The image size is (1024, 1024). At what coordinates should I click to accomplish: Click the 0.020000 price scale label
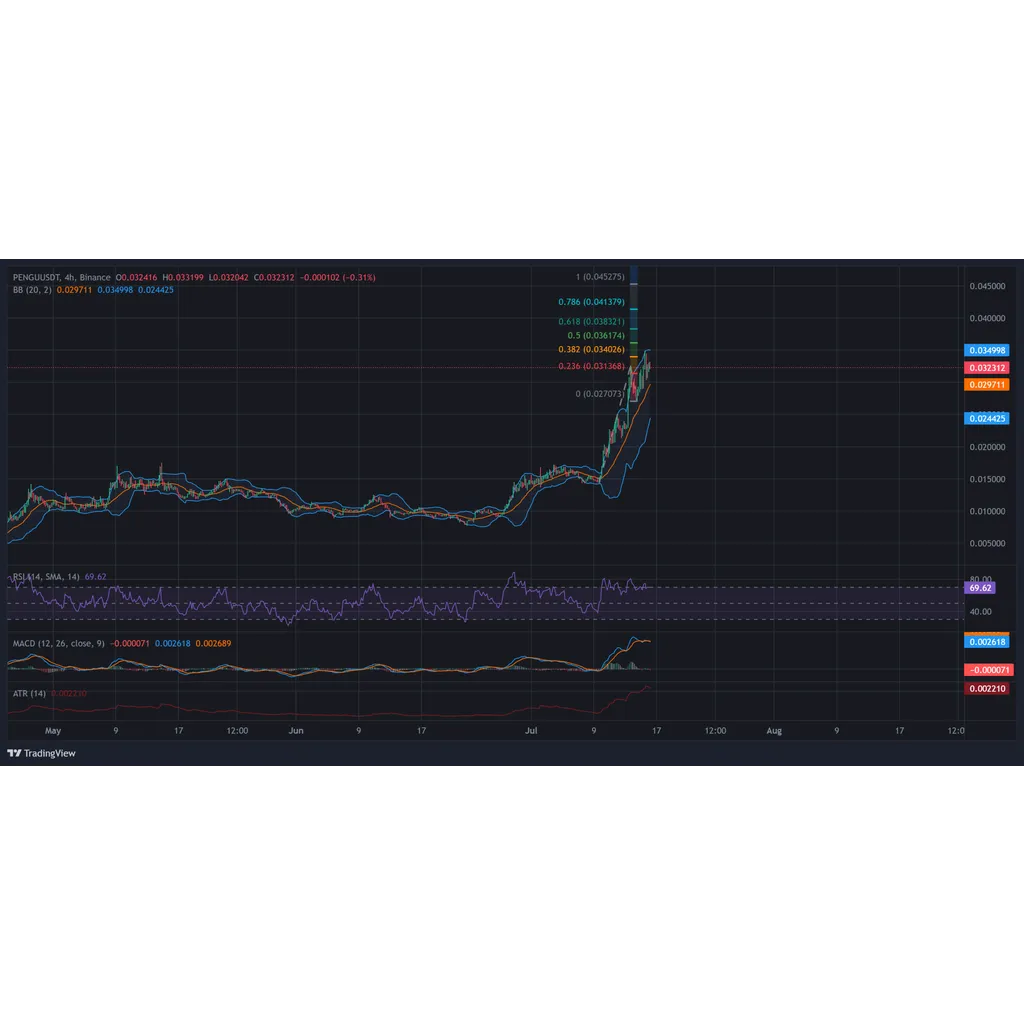click(987, 447)
